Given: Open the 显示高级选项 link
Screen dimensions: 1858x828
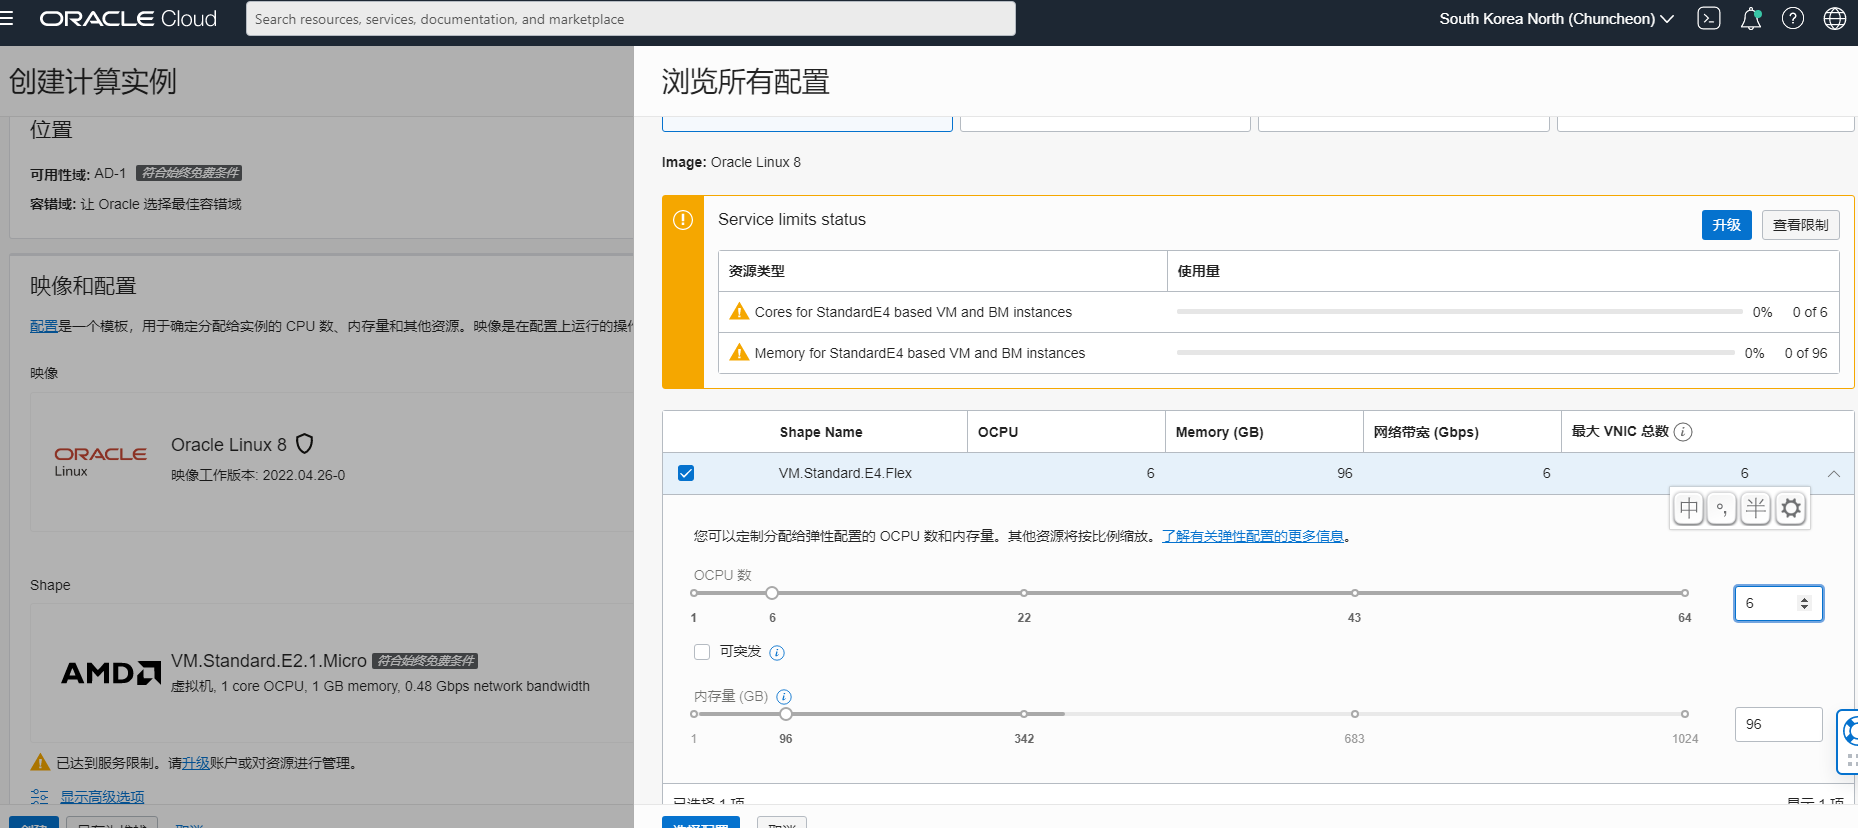Looking at the screenshot, I should coord(102,797).
